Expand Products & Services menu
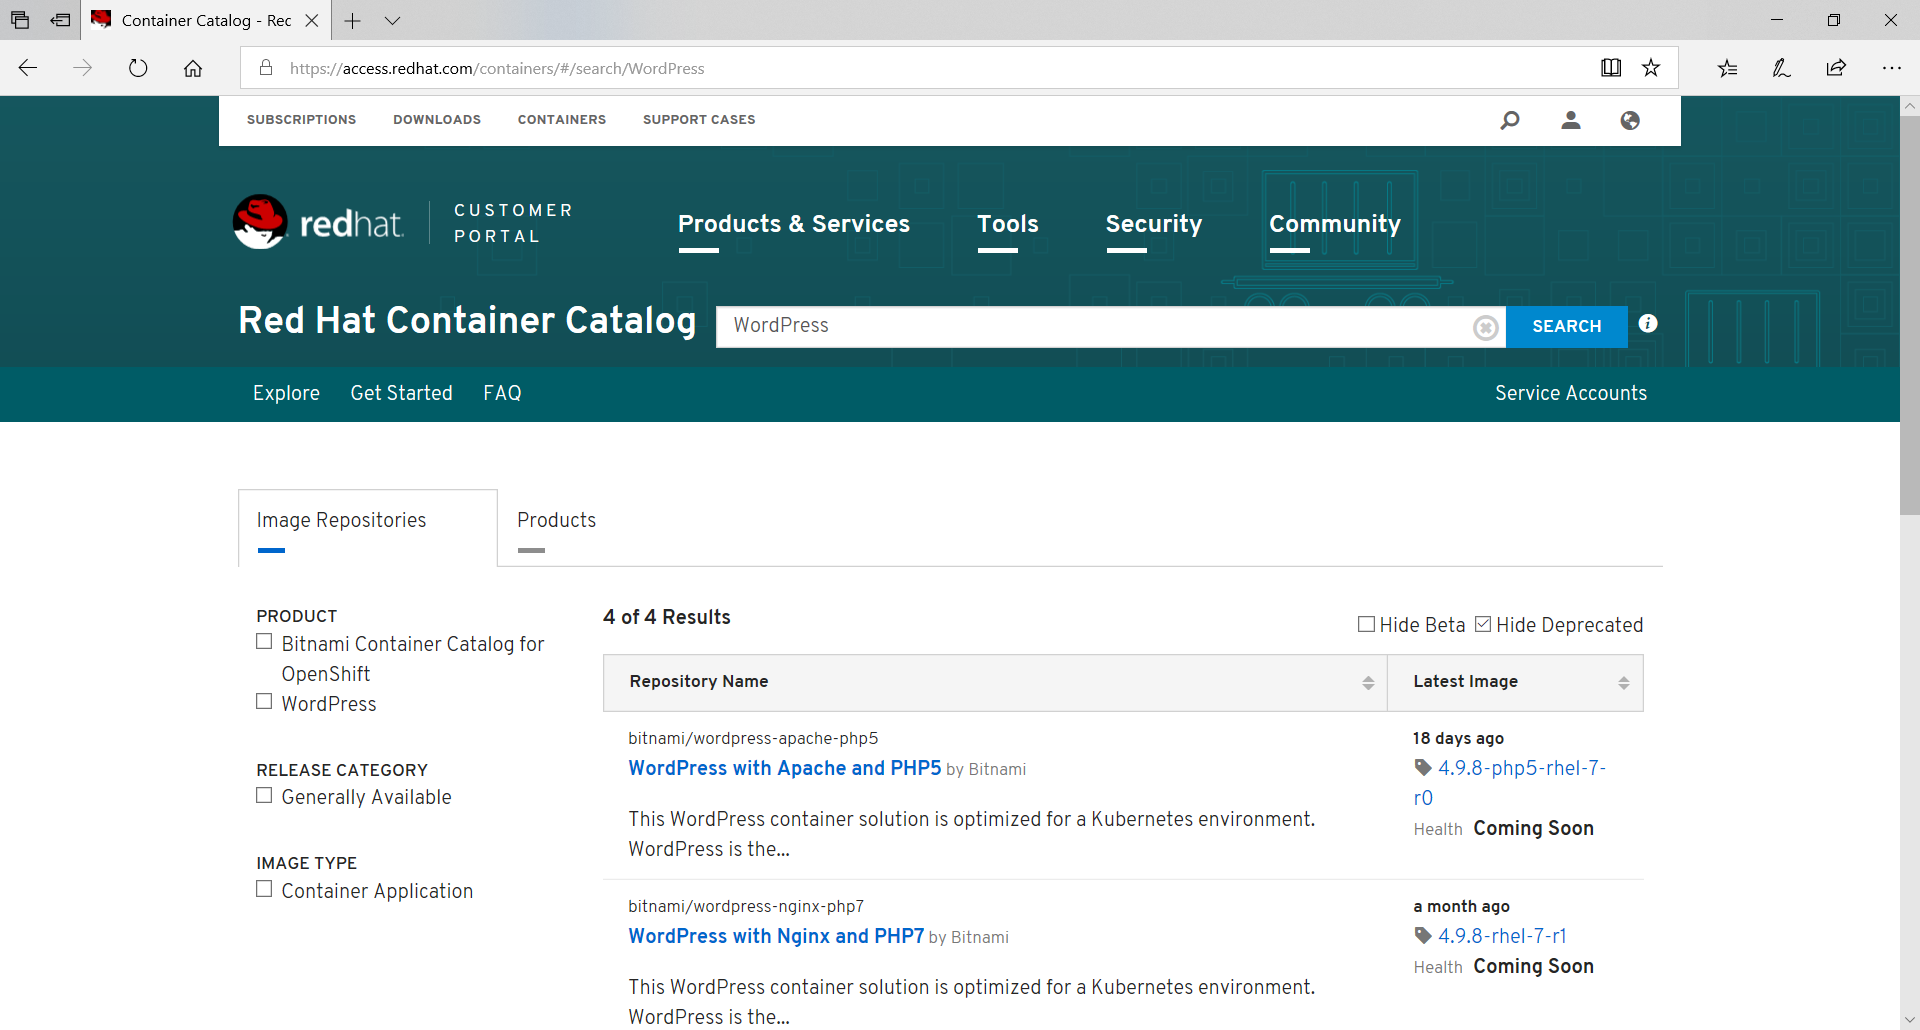 click(x=793, y=224)
